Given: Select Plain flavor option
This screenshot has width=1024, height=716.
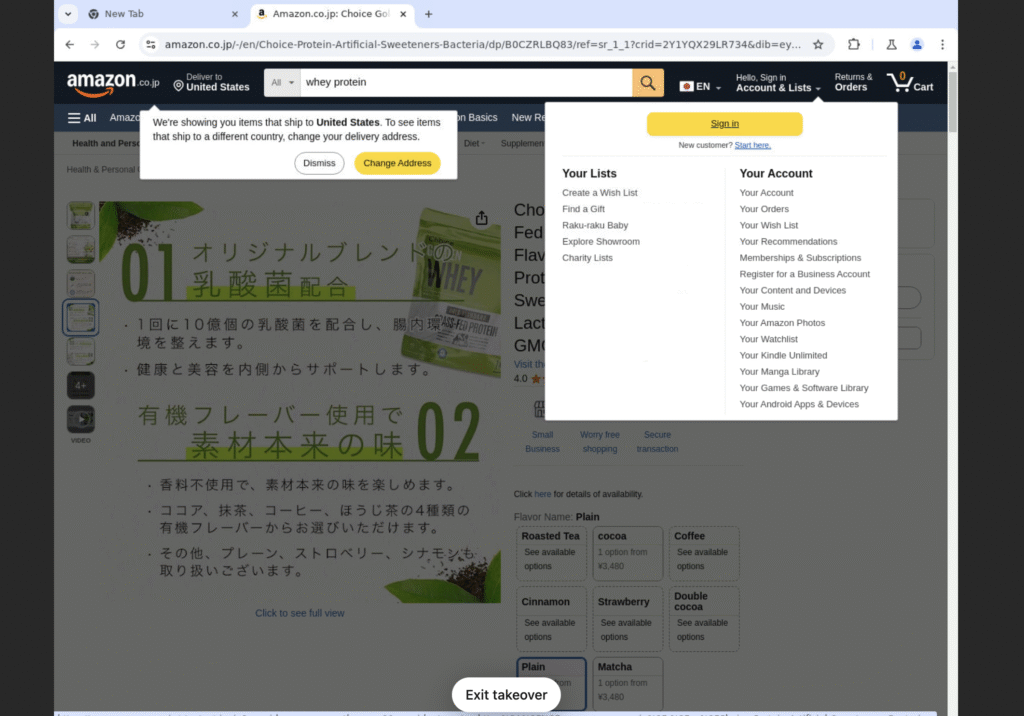Looking at the screenshot, I should (x=551, y=683).
